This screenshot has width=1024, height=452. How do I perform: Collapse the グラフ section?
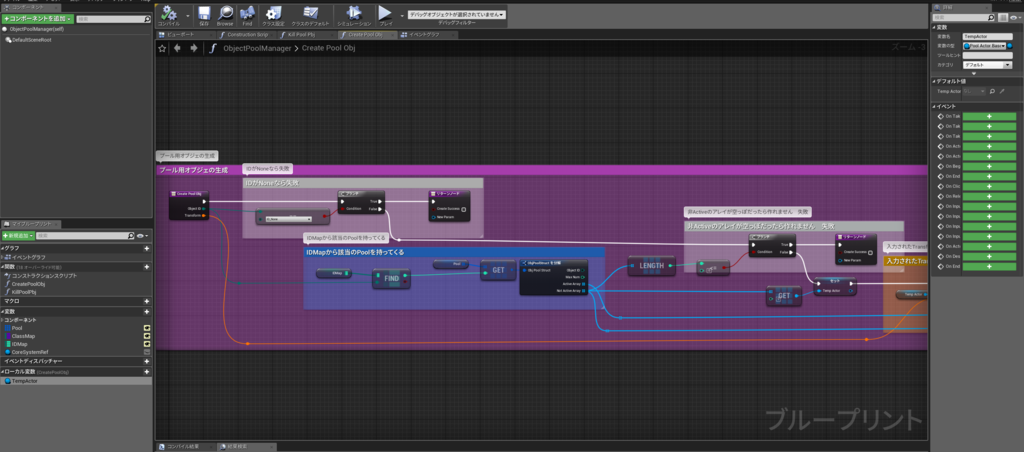click(2, 248)
